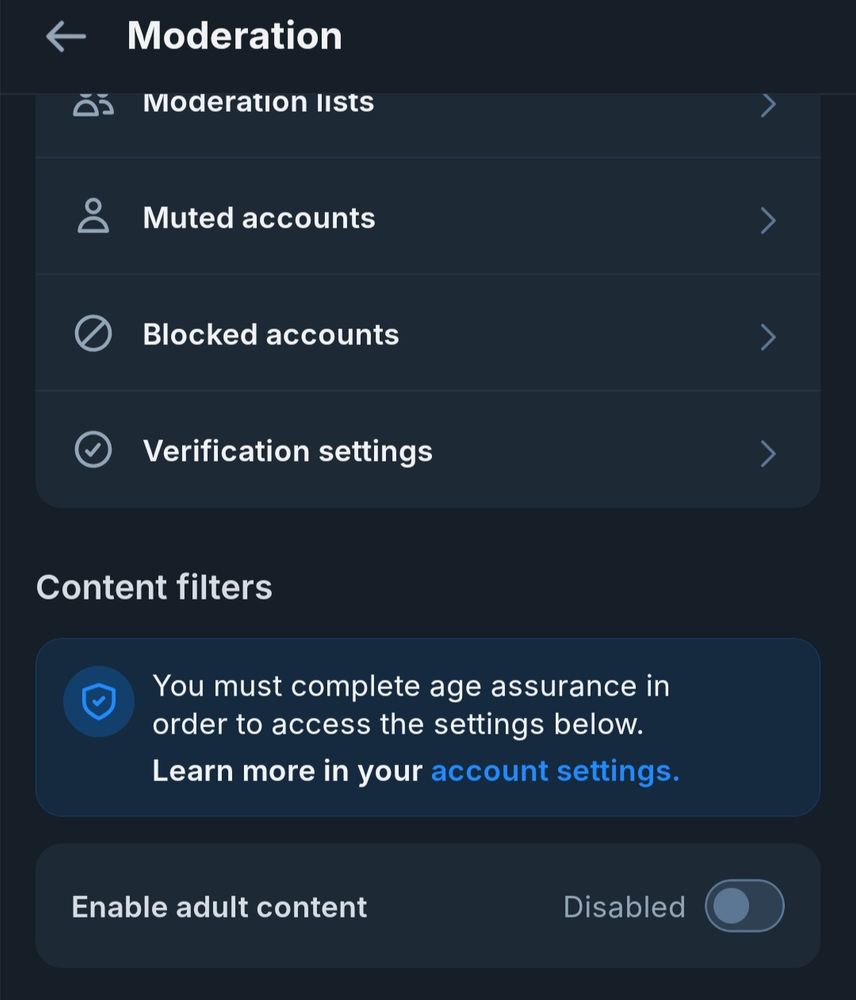Click the Muted accounts person icon

(93, 217)
